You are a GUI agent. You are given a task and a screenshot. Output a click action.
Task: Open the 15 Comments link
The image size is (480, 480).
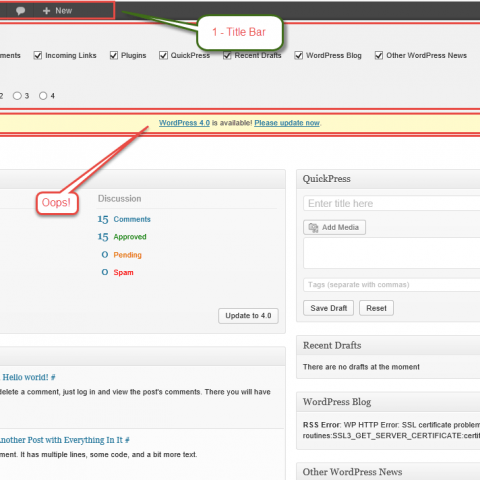(x=132, y=219)
